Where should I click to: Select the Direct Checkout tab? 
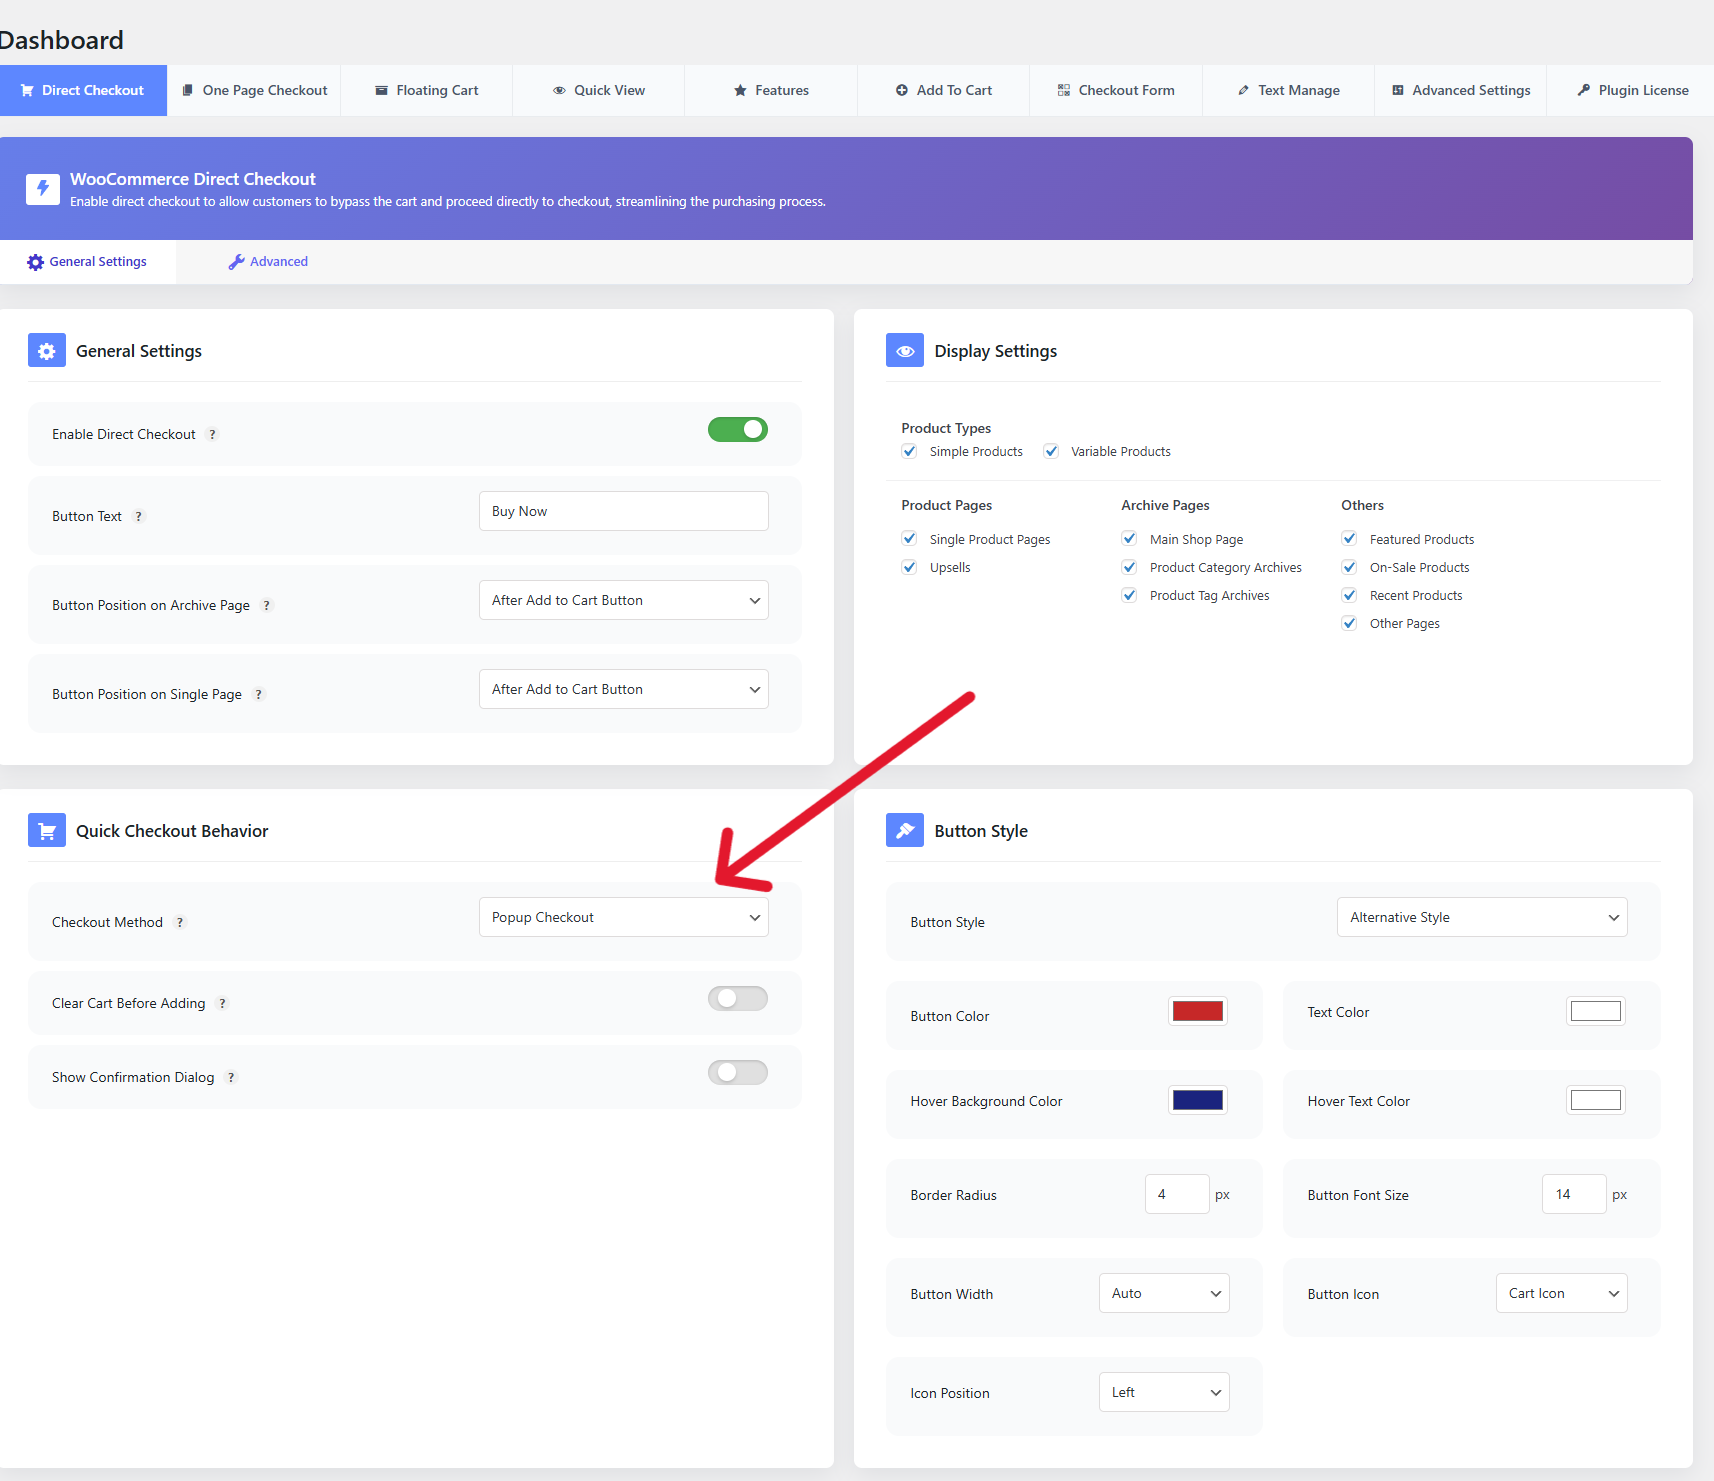[83, 90]
